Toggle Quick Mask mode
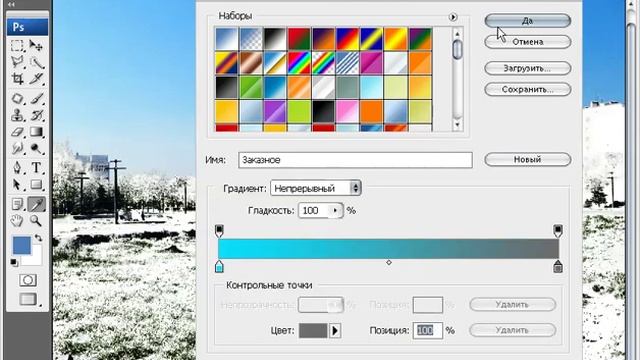640x360 pixels. pos(27,280)
